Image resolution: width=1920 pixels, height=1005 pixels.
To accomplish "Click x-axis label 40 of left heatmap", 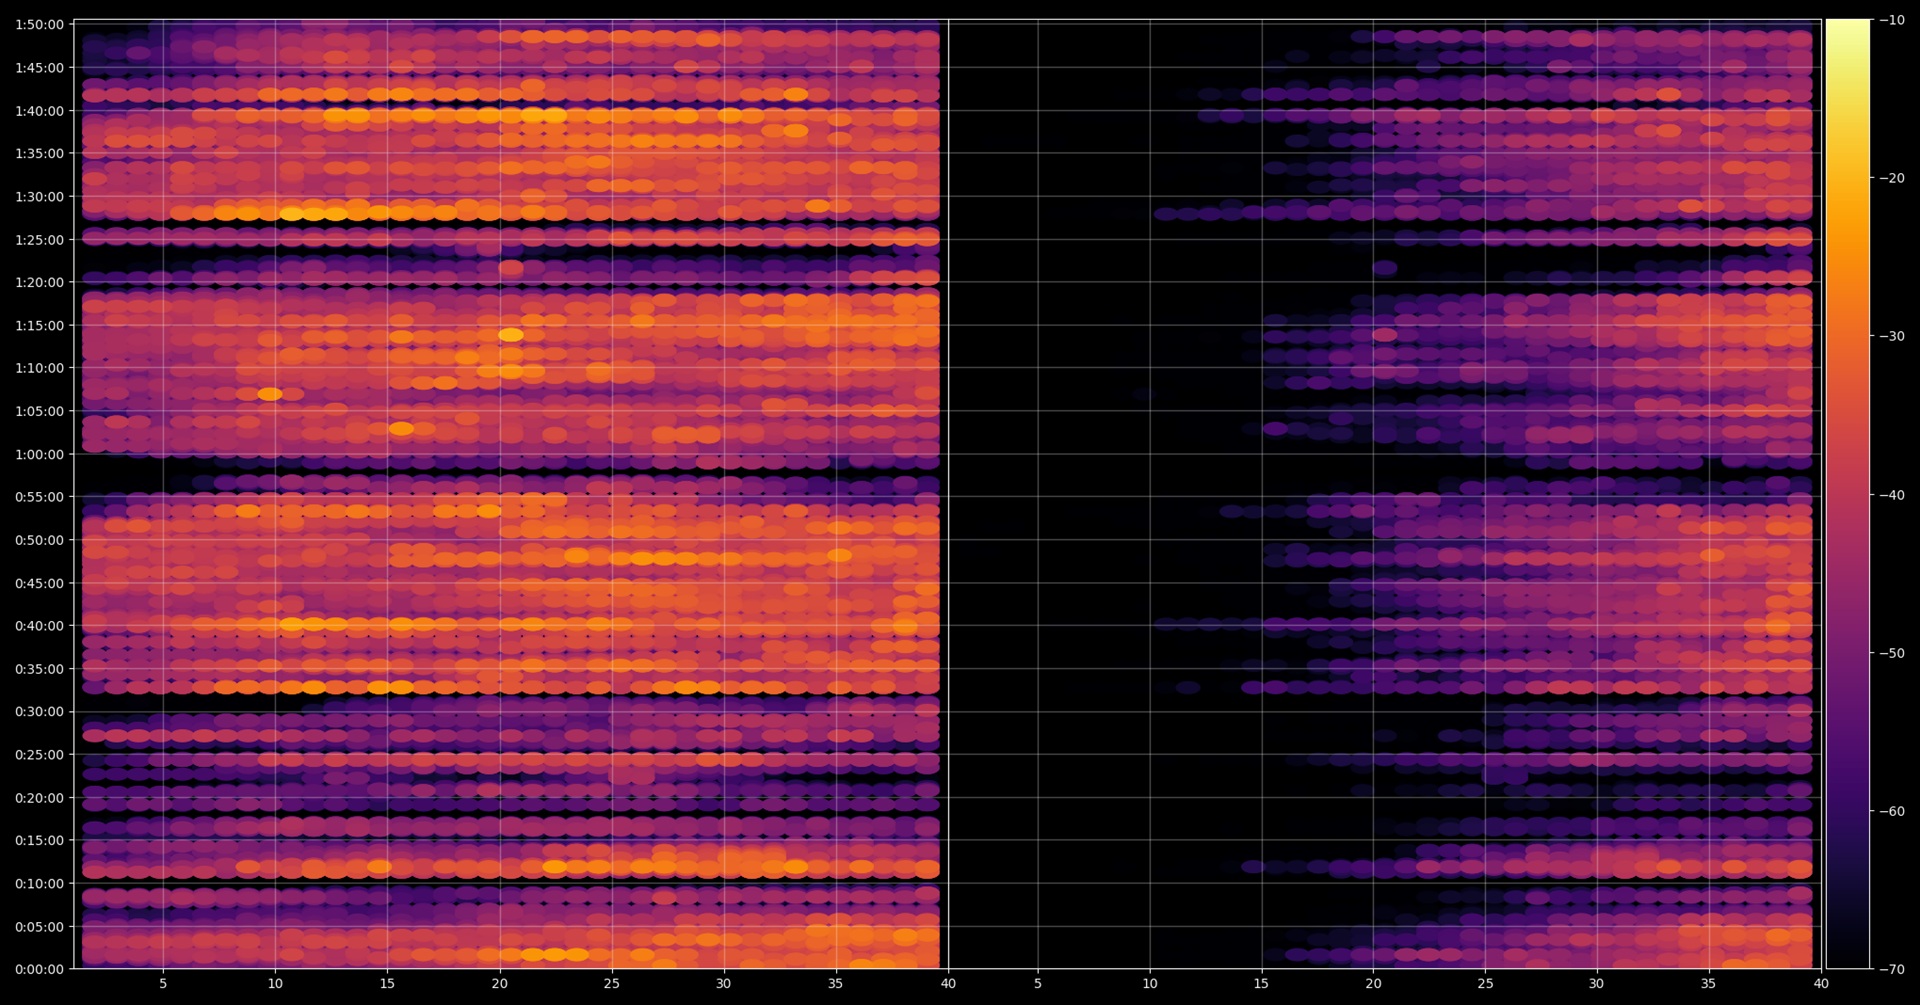I will click(948, 984).
